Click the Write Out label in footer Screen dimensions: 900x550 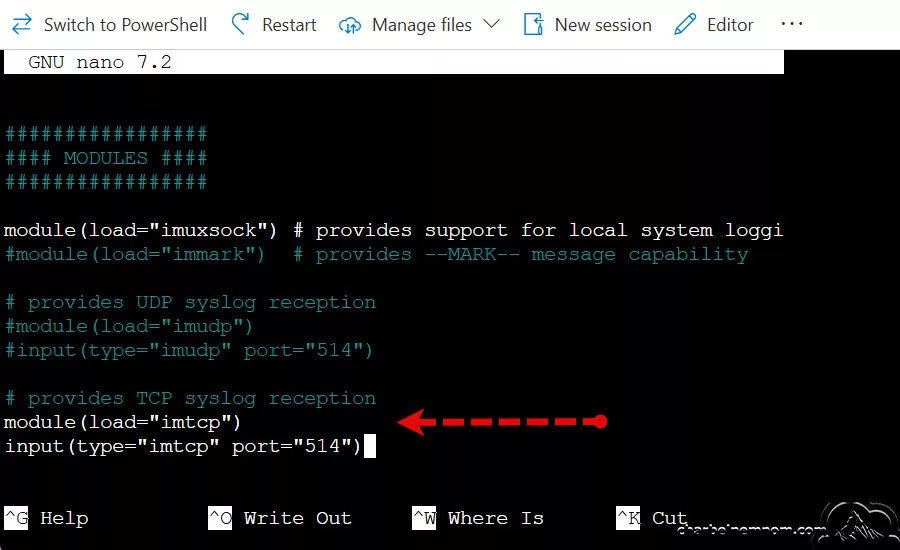pos(297,518)
